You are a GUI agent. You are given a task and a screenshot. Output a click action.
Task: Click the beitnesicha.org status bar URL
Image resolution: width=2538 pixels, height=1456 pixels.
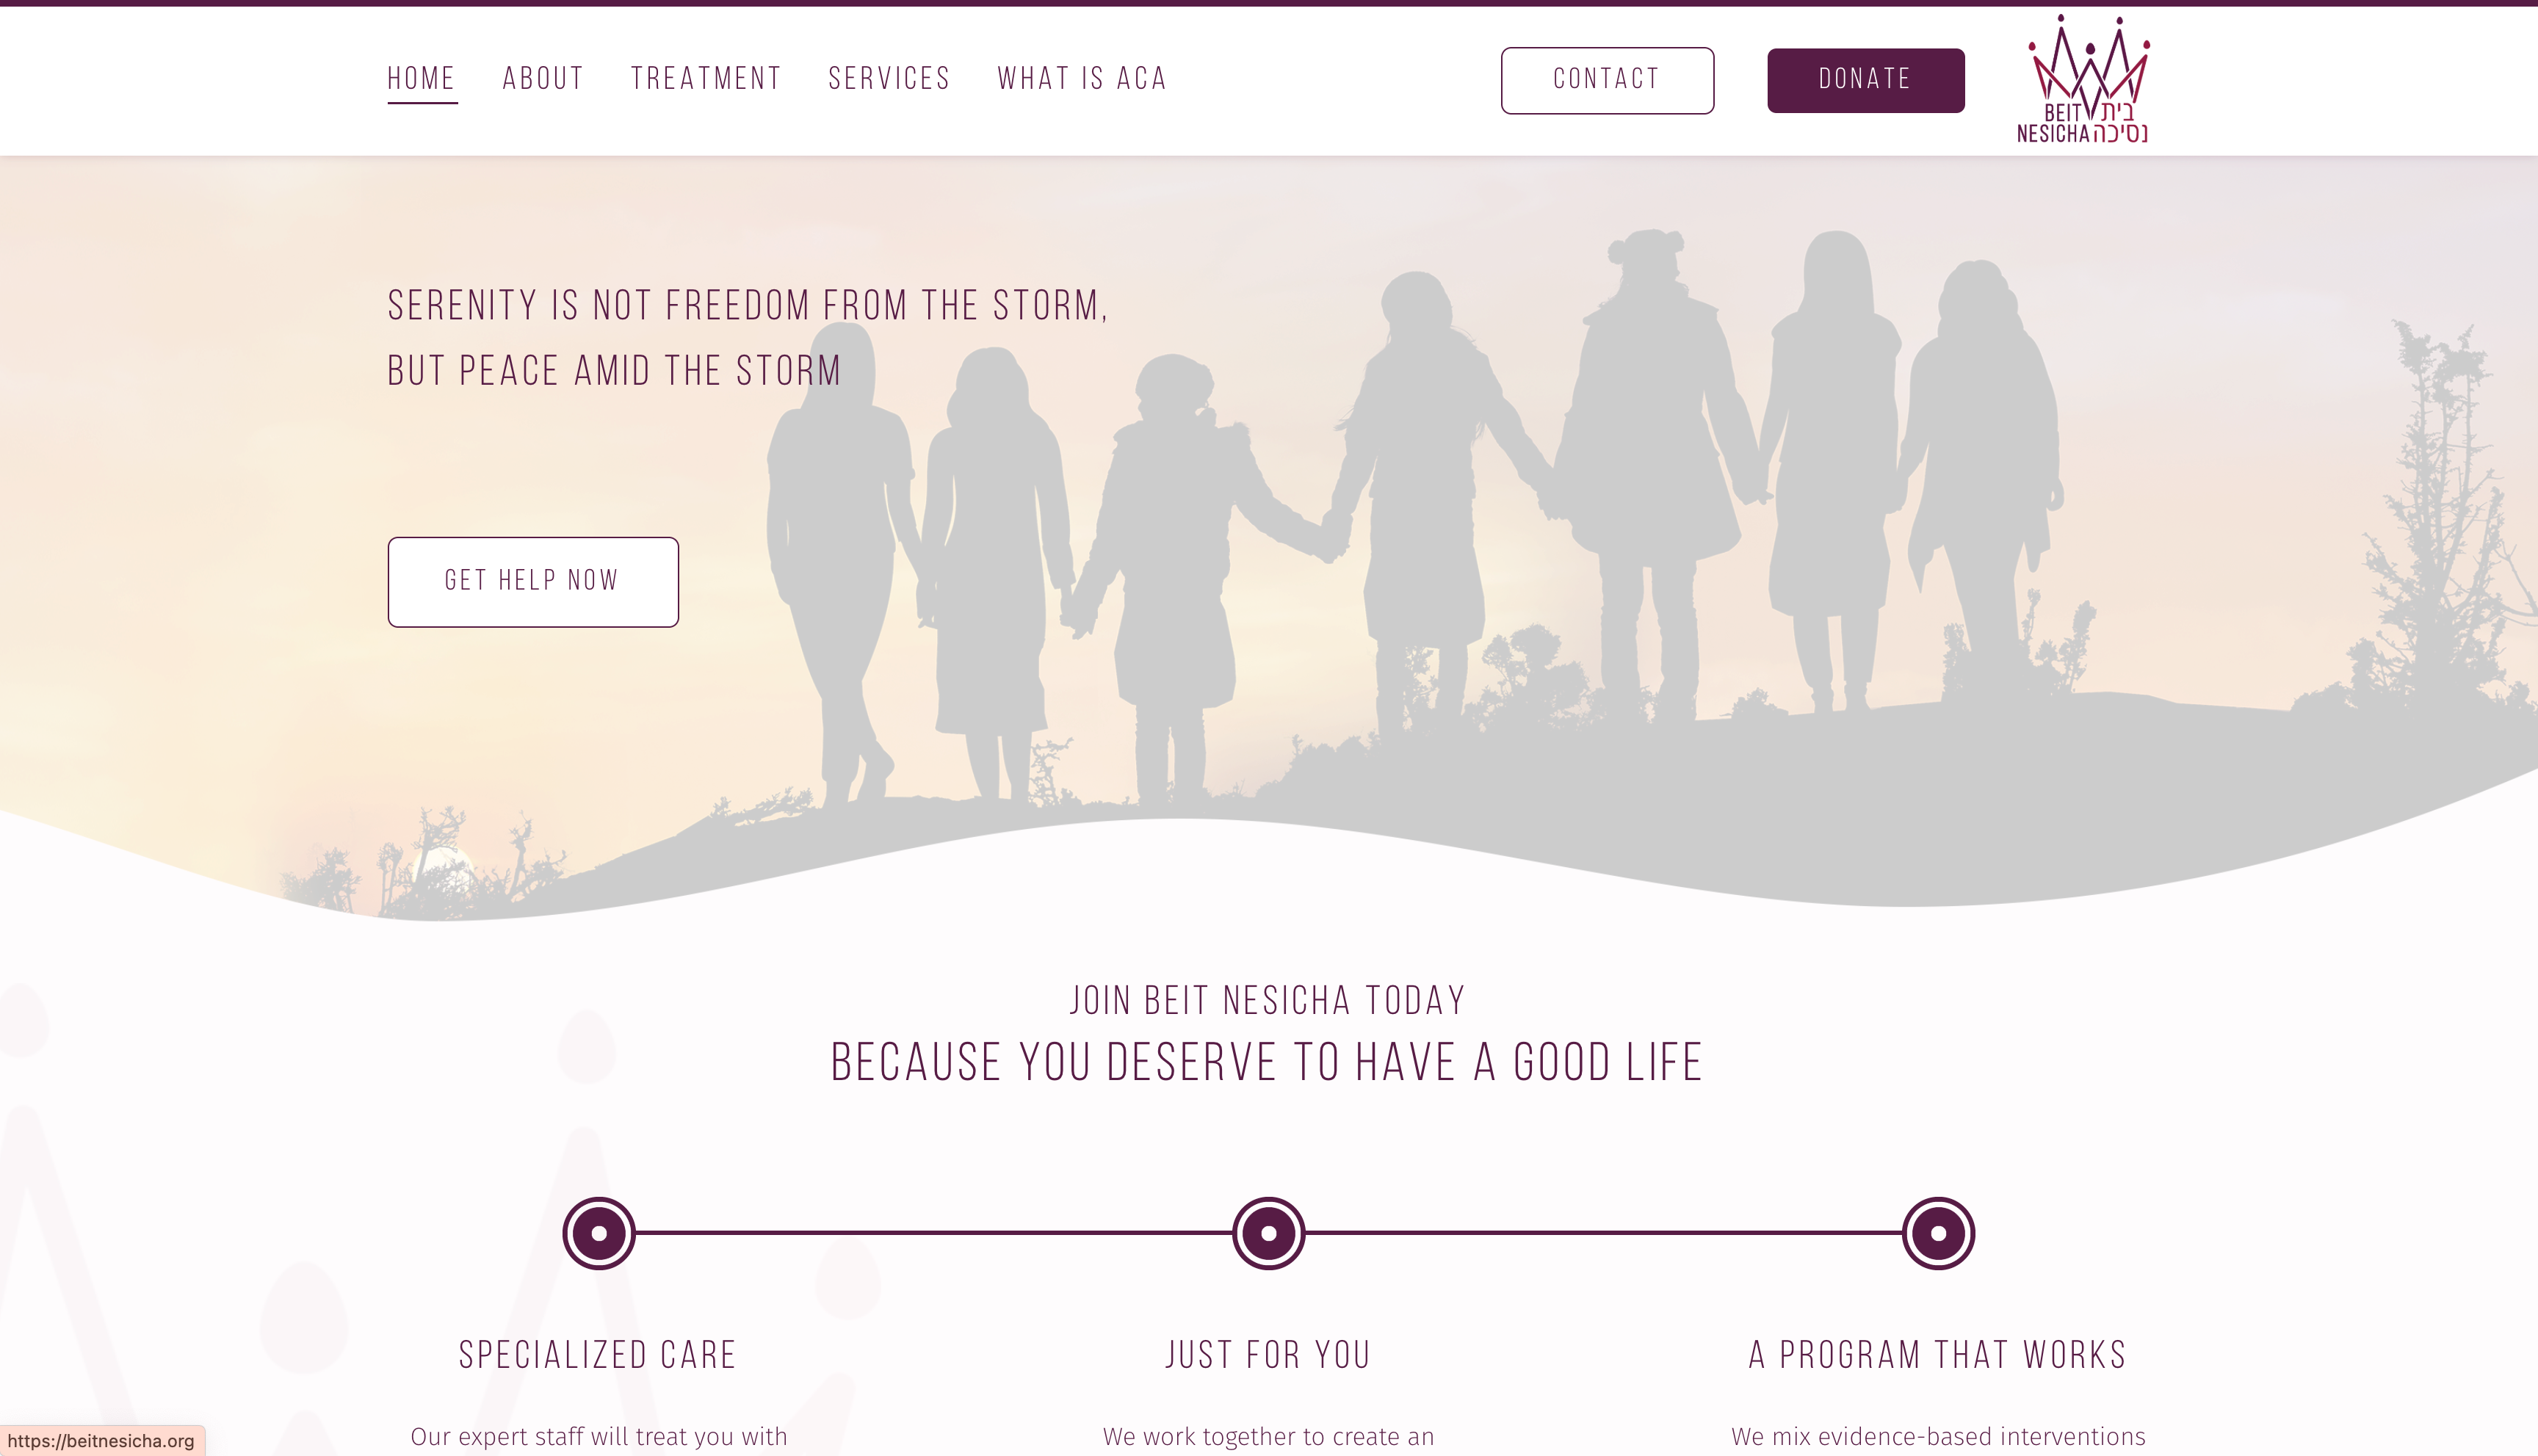point(102,1441)
